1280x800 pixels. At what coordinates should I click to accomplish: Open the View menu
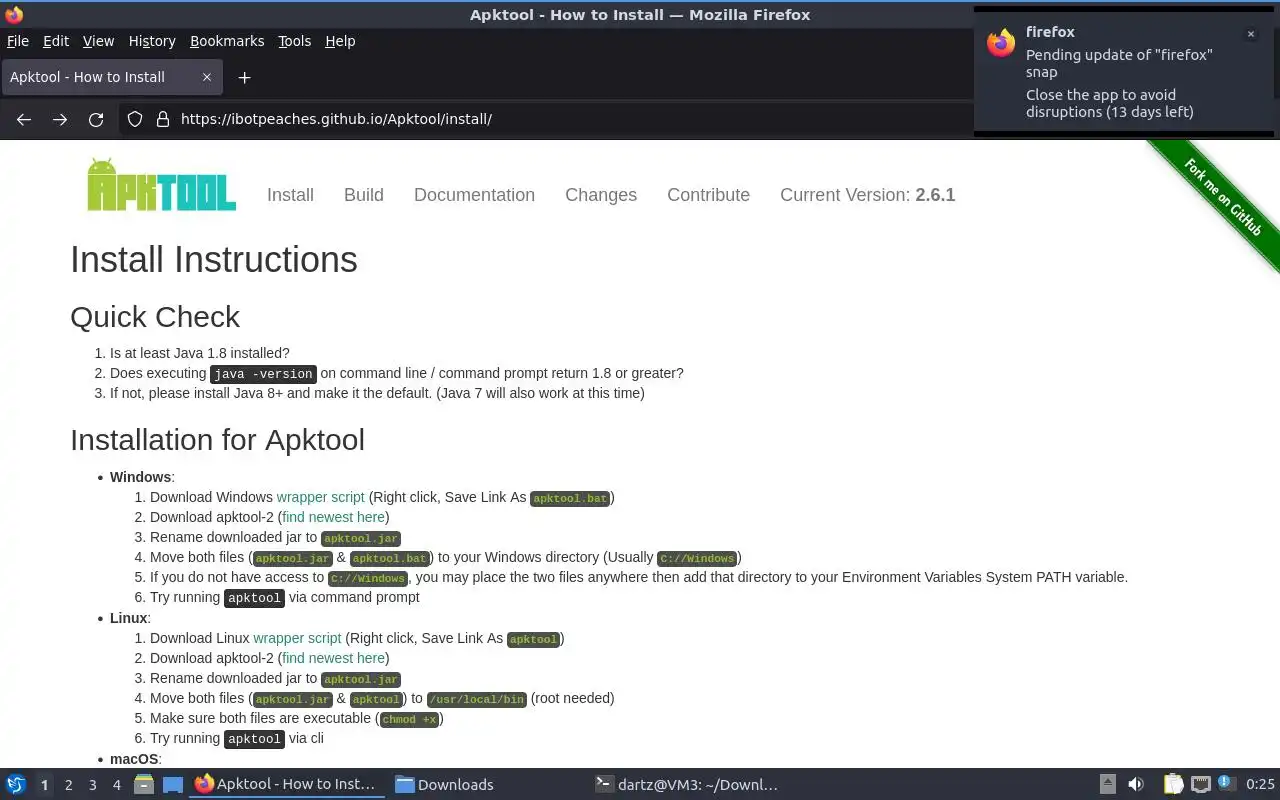98,41
